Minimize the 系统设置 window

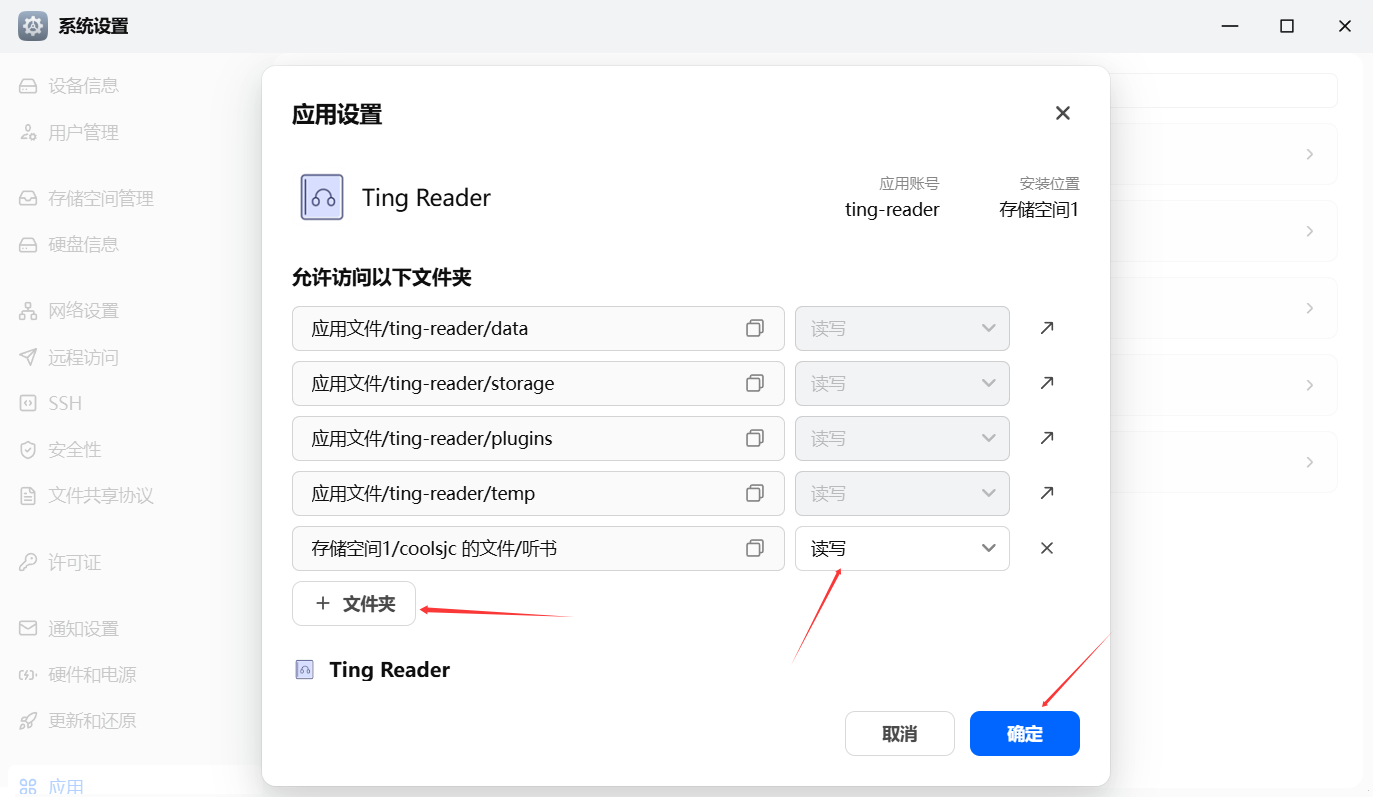(1229, 26)
